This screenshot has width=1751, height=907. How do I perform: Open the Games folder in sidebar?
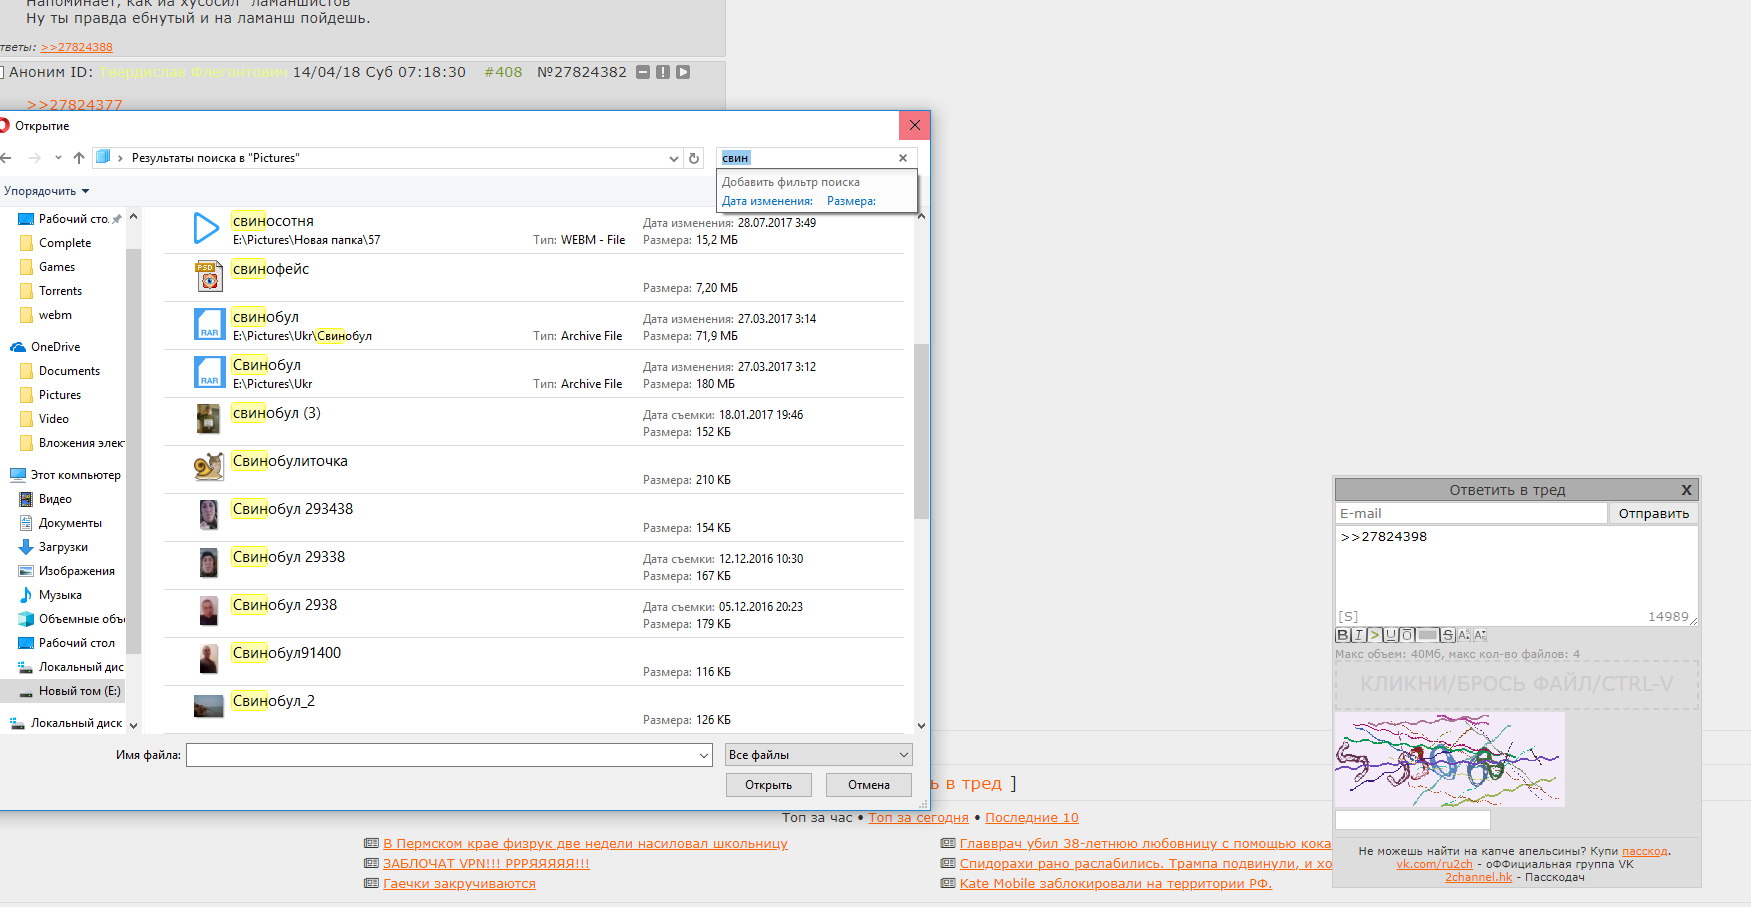[x=47, y=267]
